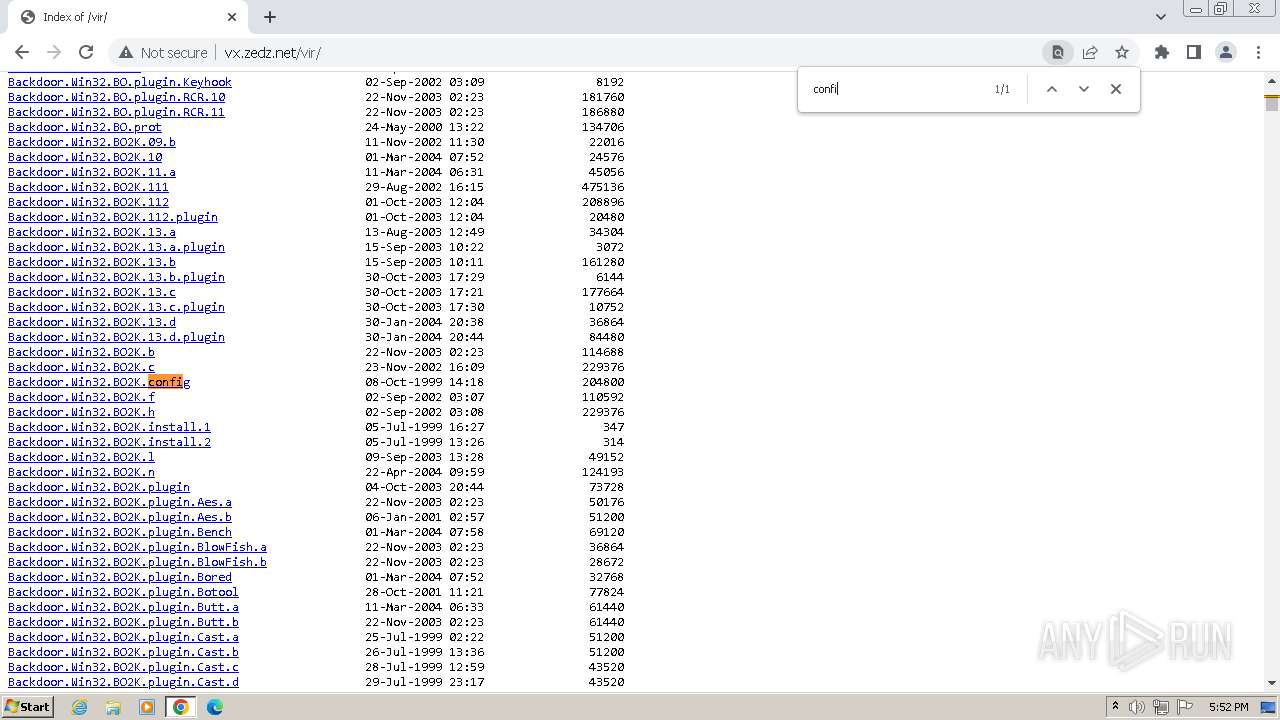The image size is (1280, 720).
Task: Open Backdoor.Win32.BO2K.112.plugin link
Action: coord(113,217)
